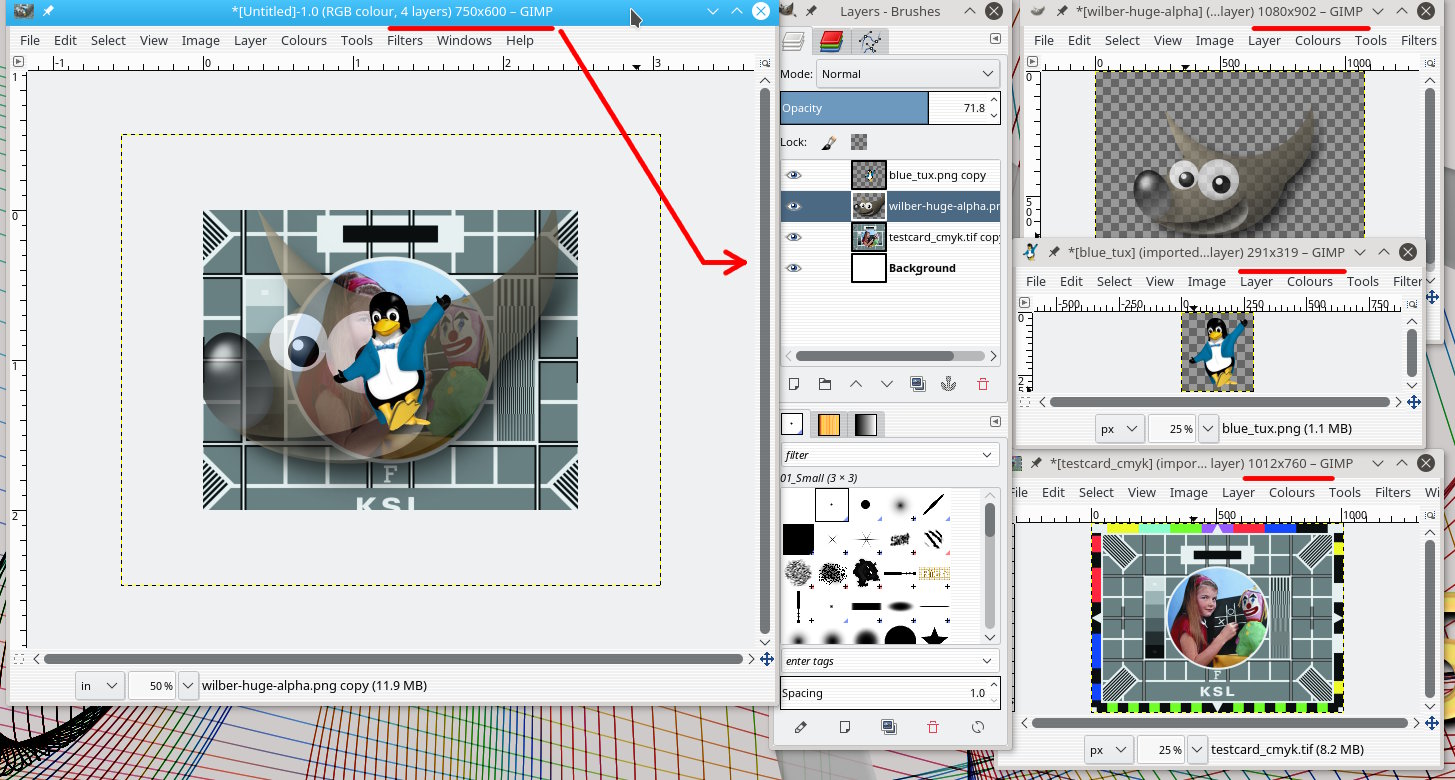Refresh the brushes list
The image size is (1455, 780).
[x=978, y=727]
